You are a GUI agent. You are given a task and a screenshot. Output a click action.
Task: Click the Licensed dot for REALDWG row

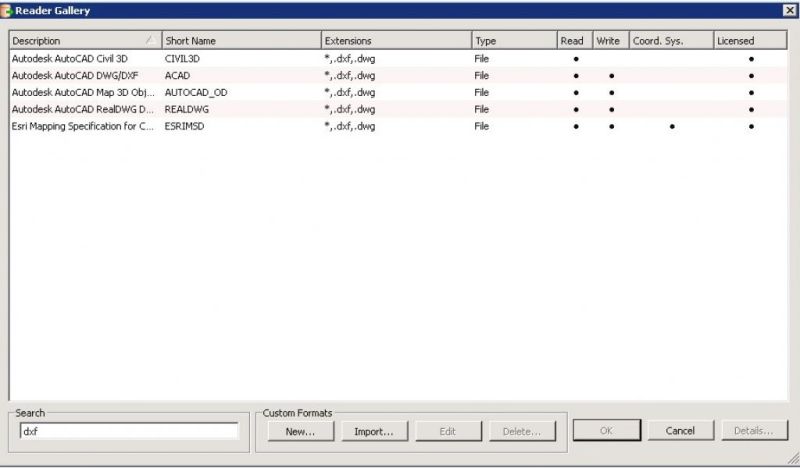[751, 110]
